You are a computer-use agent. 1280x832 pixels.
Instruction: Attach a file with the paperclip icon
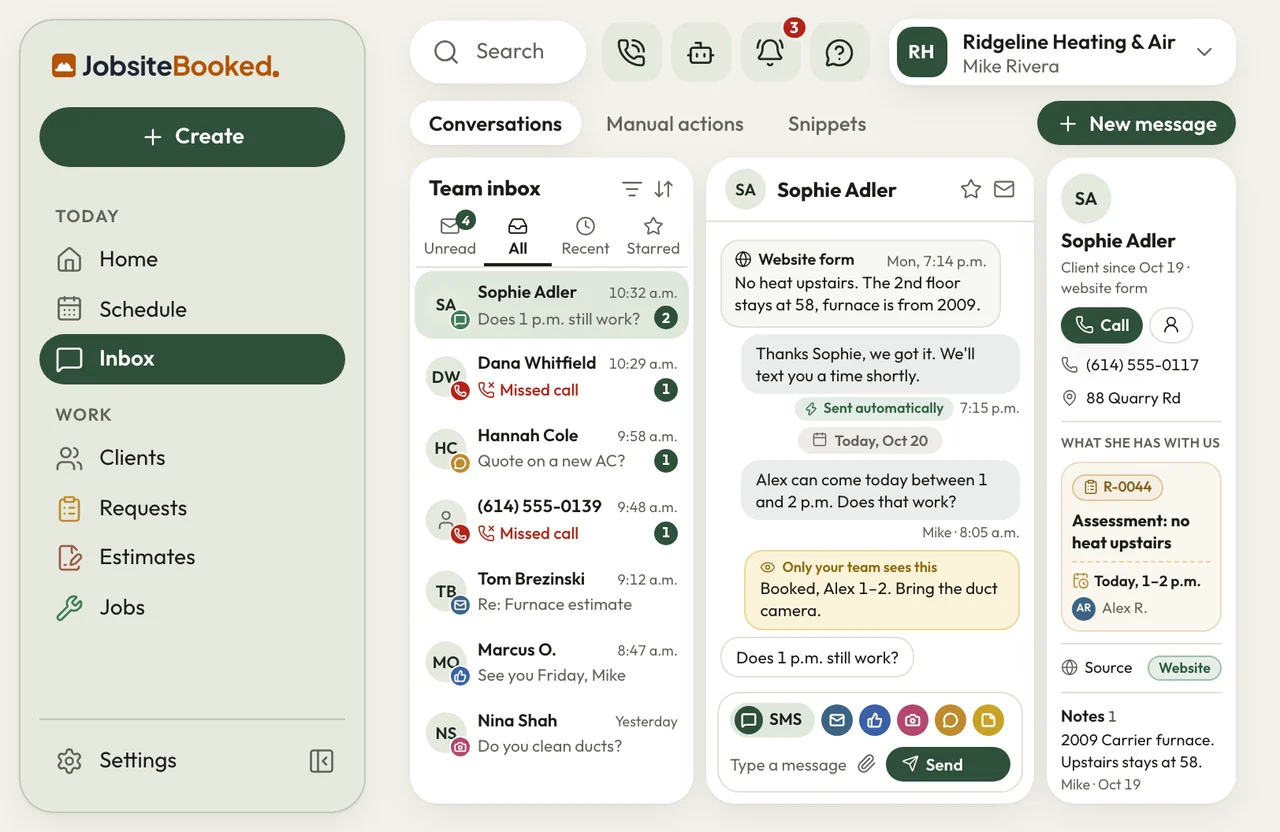coord(866,764)
